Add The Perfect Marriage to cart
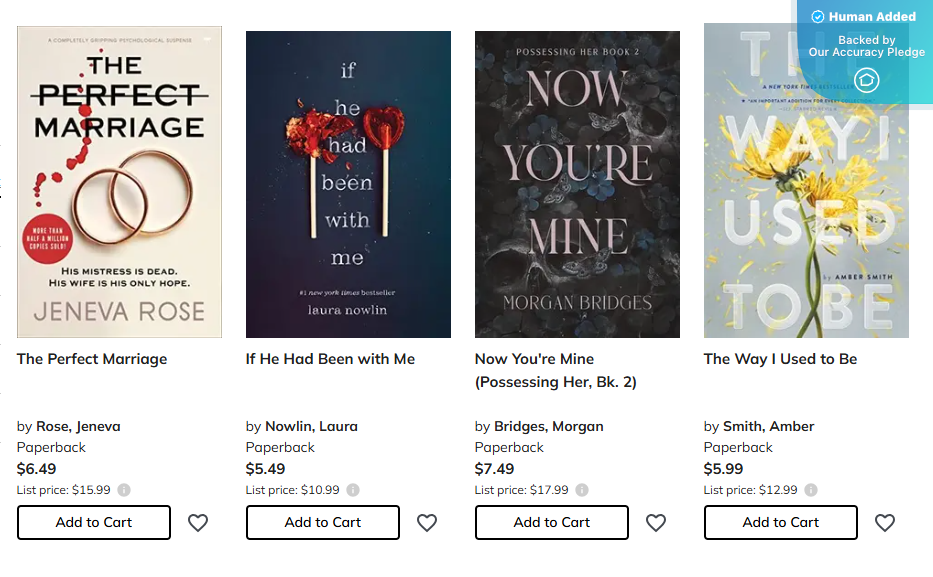 93,522
